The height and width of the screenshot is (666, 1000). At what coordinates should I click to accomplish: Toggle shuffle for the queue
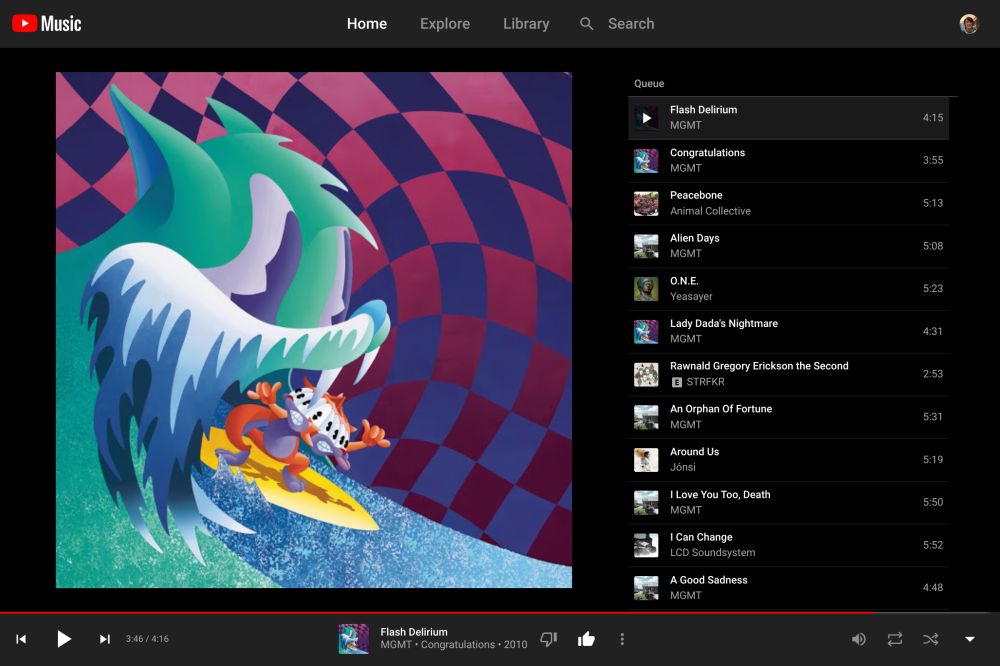(930, 639)
